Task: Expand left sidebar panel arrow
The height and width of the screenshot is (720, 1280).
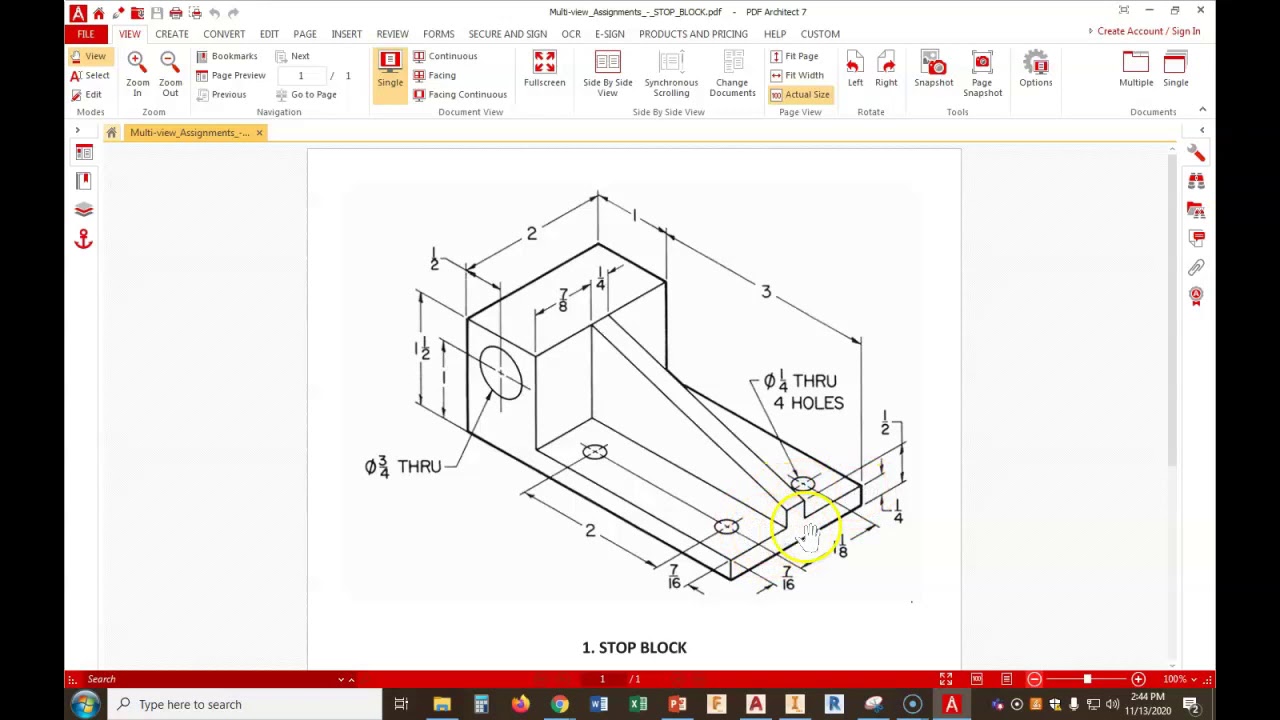Action: pos(77,131)
